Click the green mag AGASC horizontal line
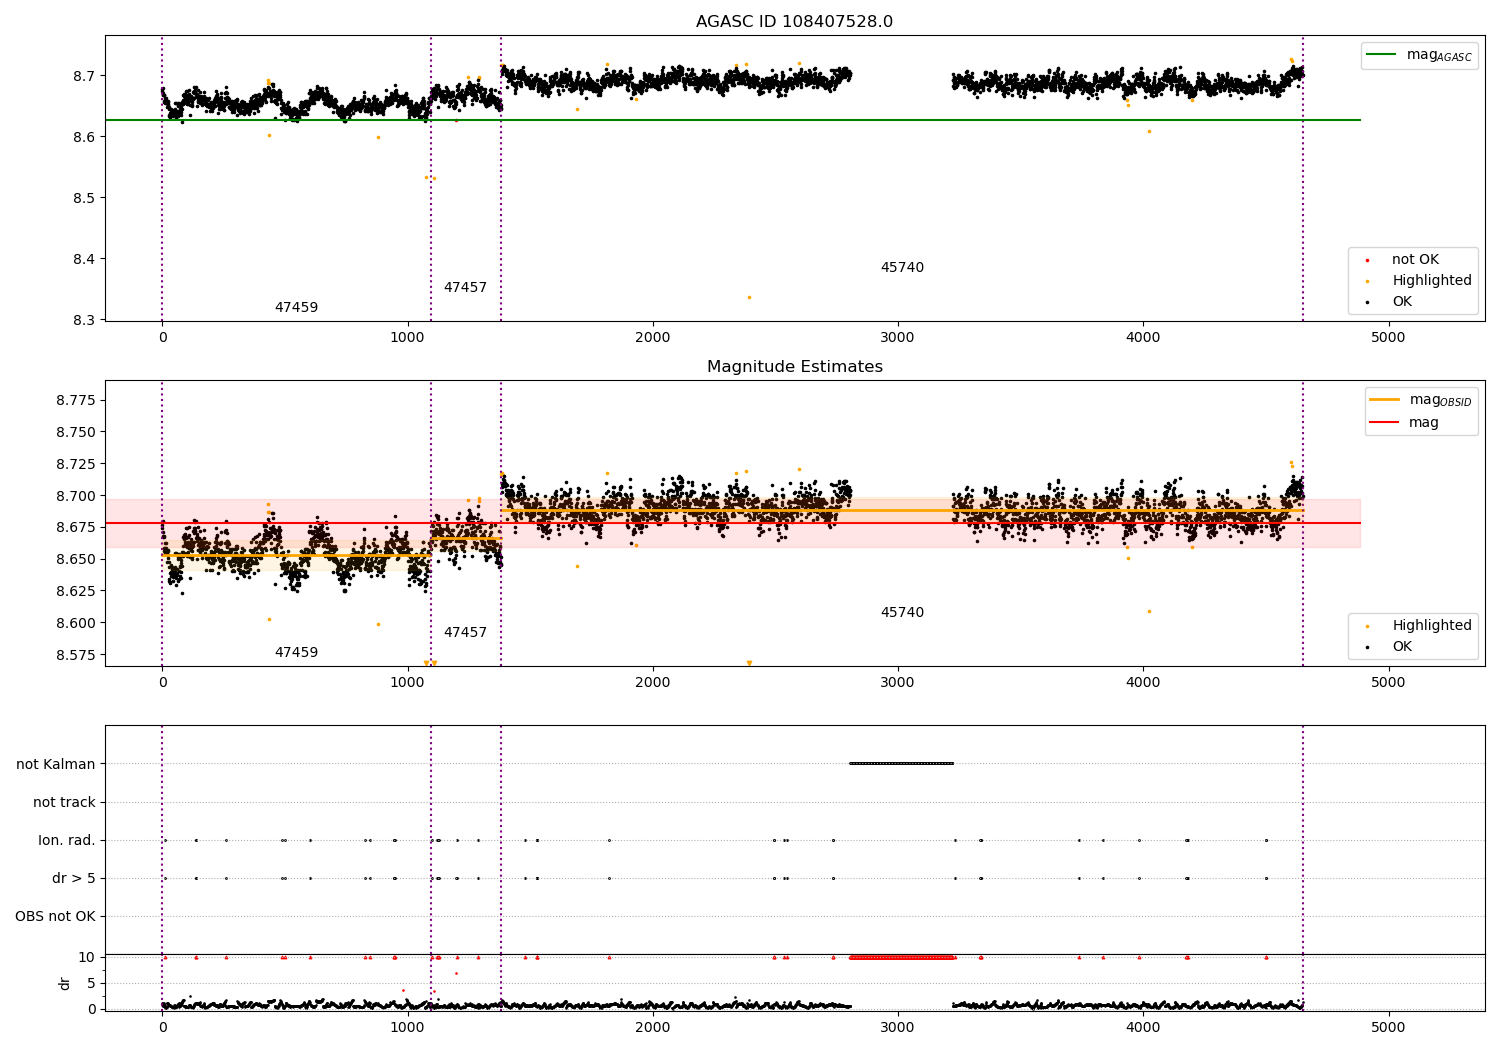The height and width of the screenshot is (1050, 1500). [732, 120]
